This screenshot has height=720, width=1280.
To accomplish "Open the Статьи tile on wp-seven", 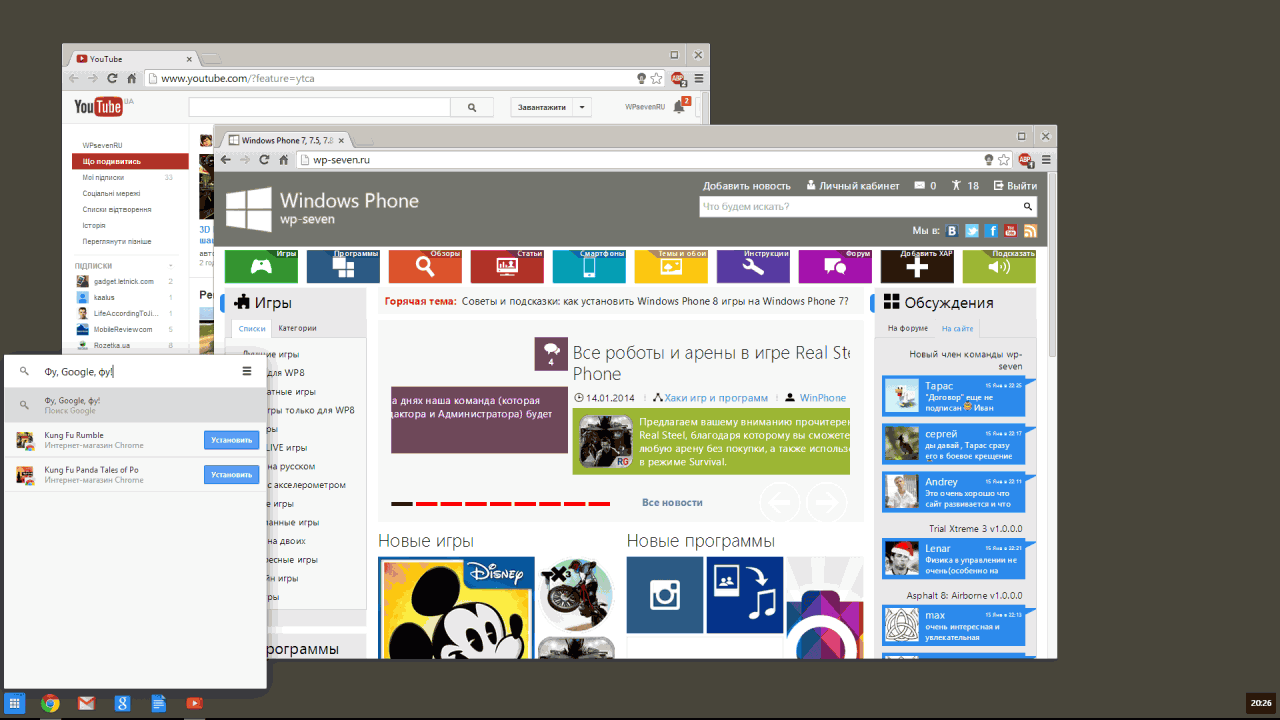I will pos(507,266).
